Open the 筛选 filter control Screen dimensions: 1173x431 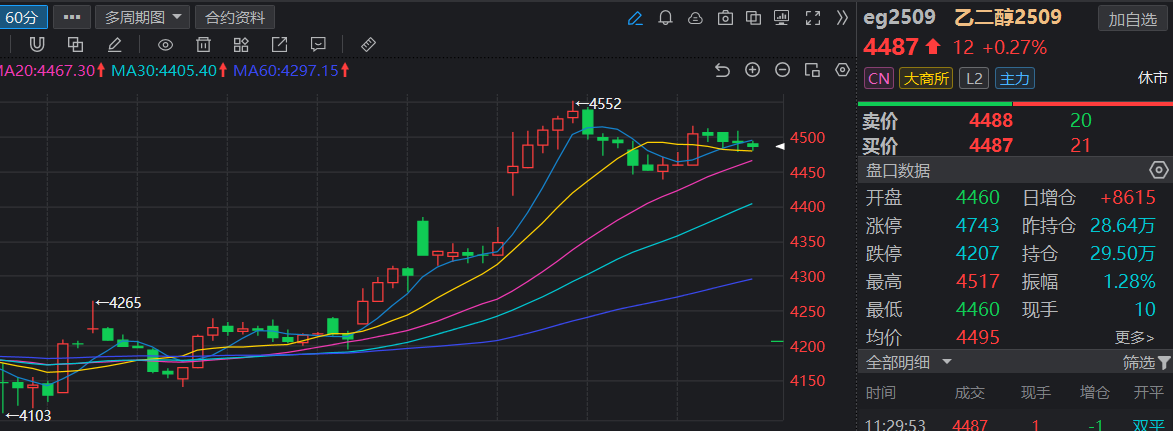[x=1146, y=363]
